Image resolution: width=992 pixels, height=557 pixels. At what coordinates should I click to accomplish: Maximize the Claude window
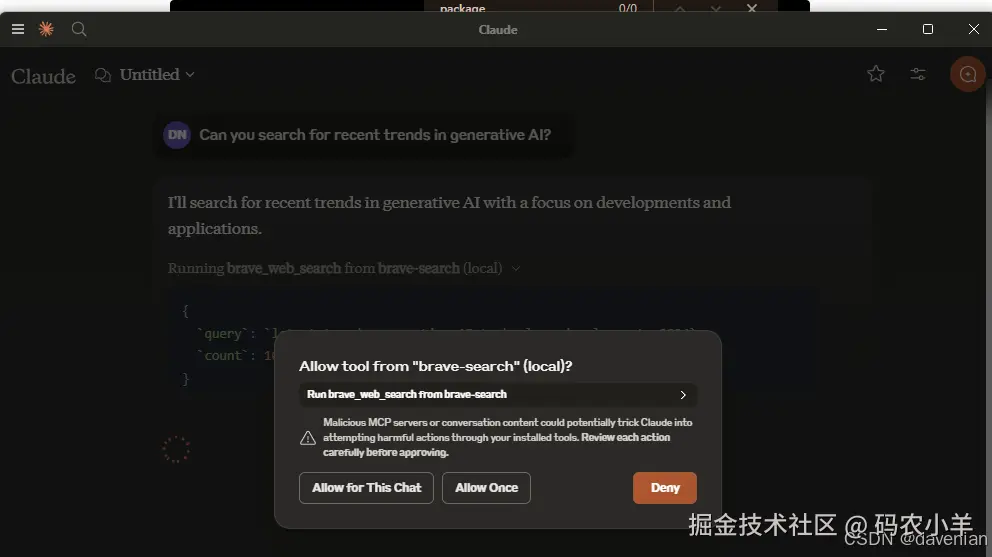click(927, 29)
